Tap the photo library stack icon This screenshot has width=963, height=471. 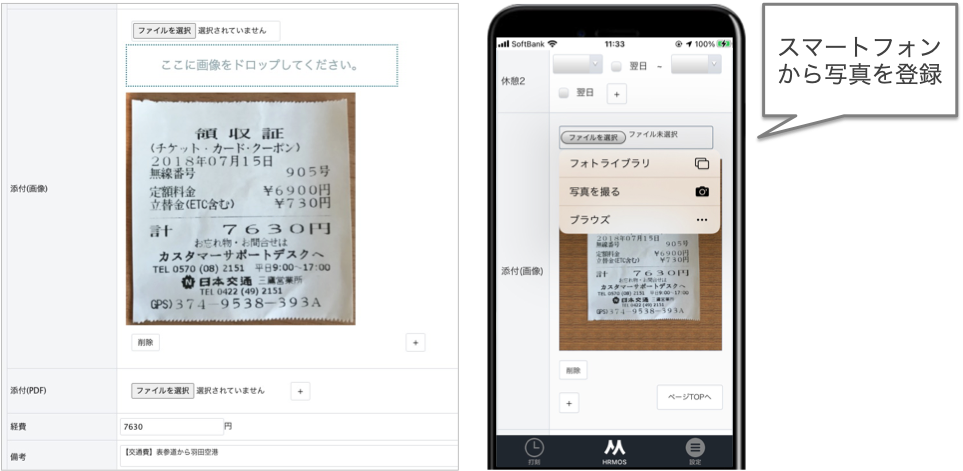click(x=701, y=163)
